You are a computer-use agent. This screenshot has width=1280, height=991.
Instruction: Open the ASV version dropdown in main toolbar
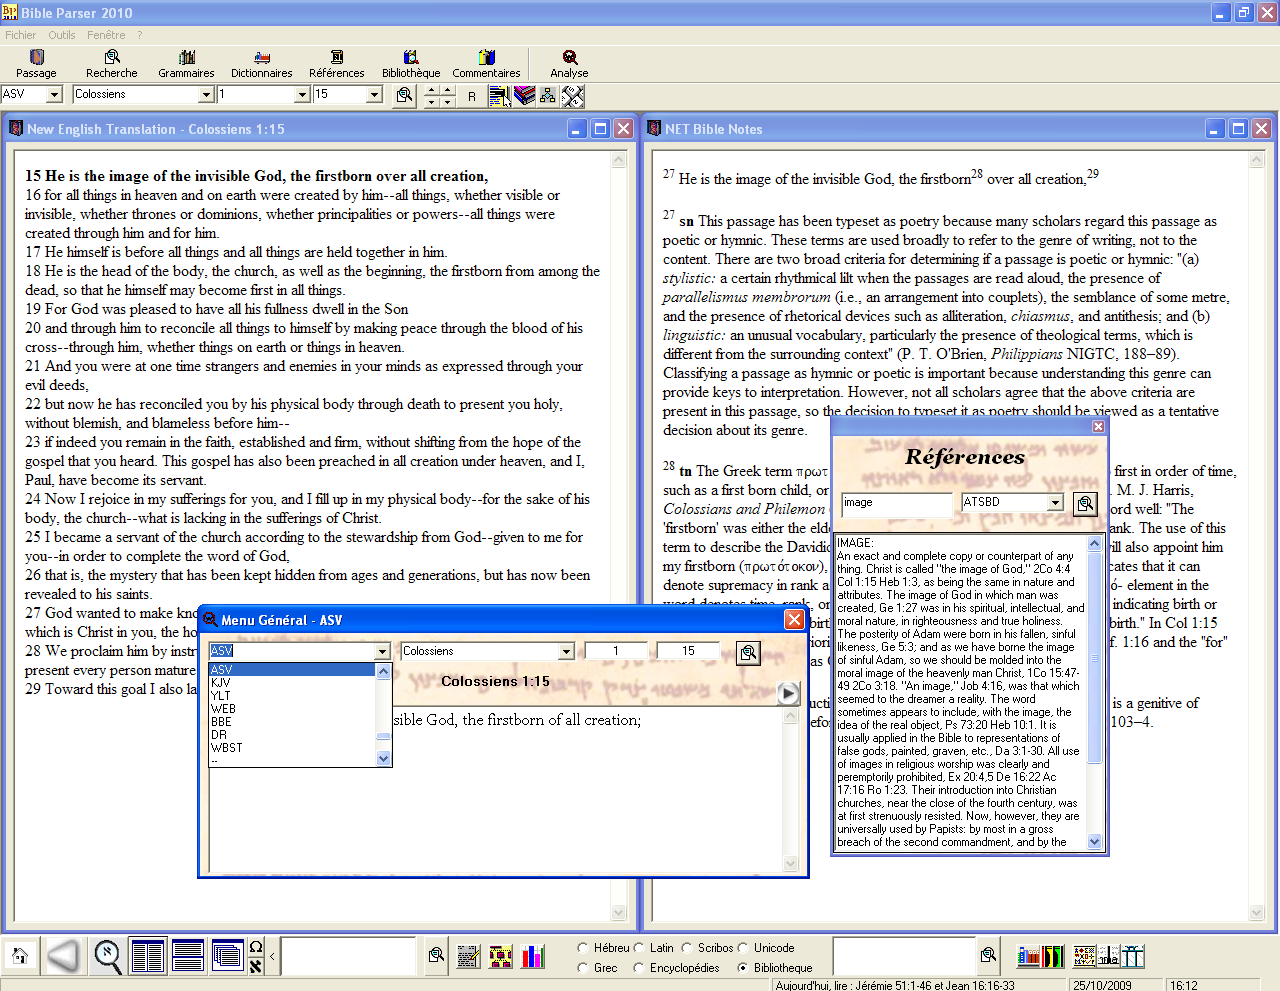pyautogui.click(x=55, y=94)
